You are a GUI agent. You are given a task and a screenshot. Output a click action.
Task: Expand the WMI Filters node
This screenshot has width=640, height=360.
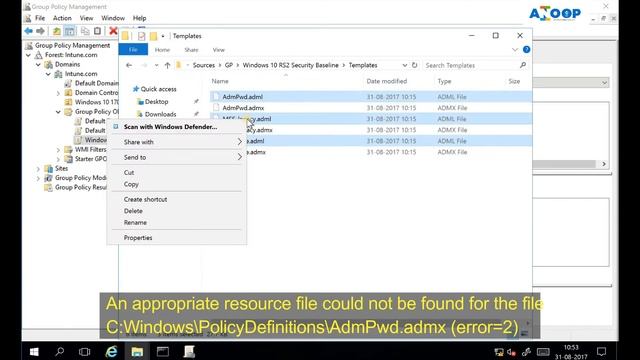pyautogui.click(x=58, y=150)
